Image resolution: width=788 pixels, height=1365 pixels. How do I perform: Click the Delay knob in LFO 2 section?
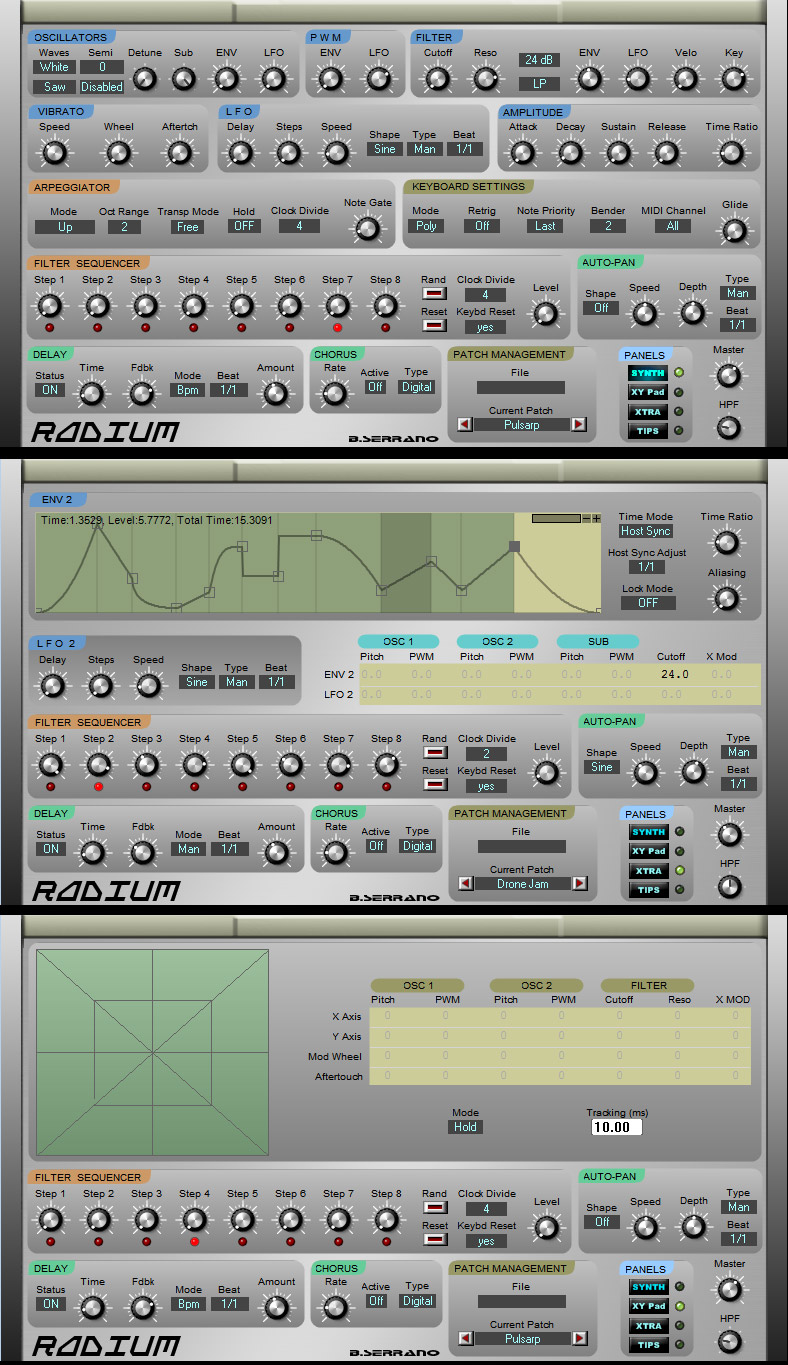[x=52, y=686]
